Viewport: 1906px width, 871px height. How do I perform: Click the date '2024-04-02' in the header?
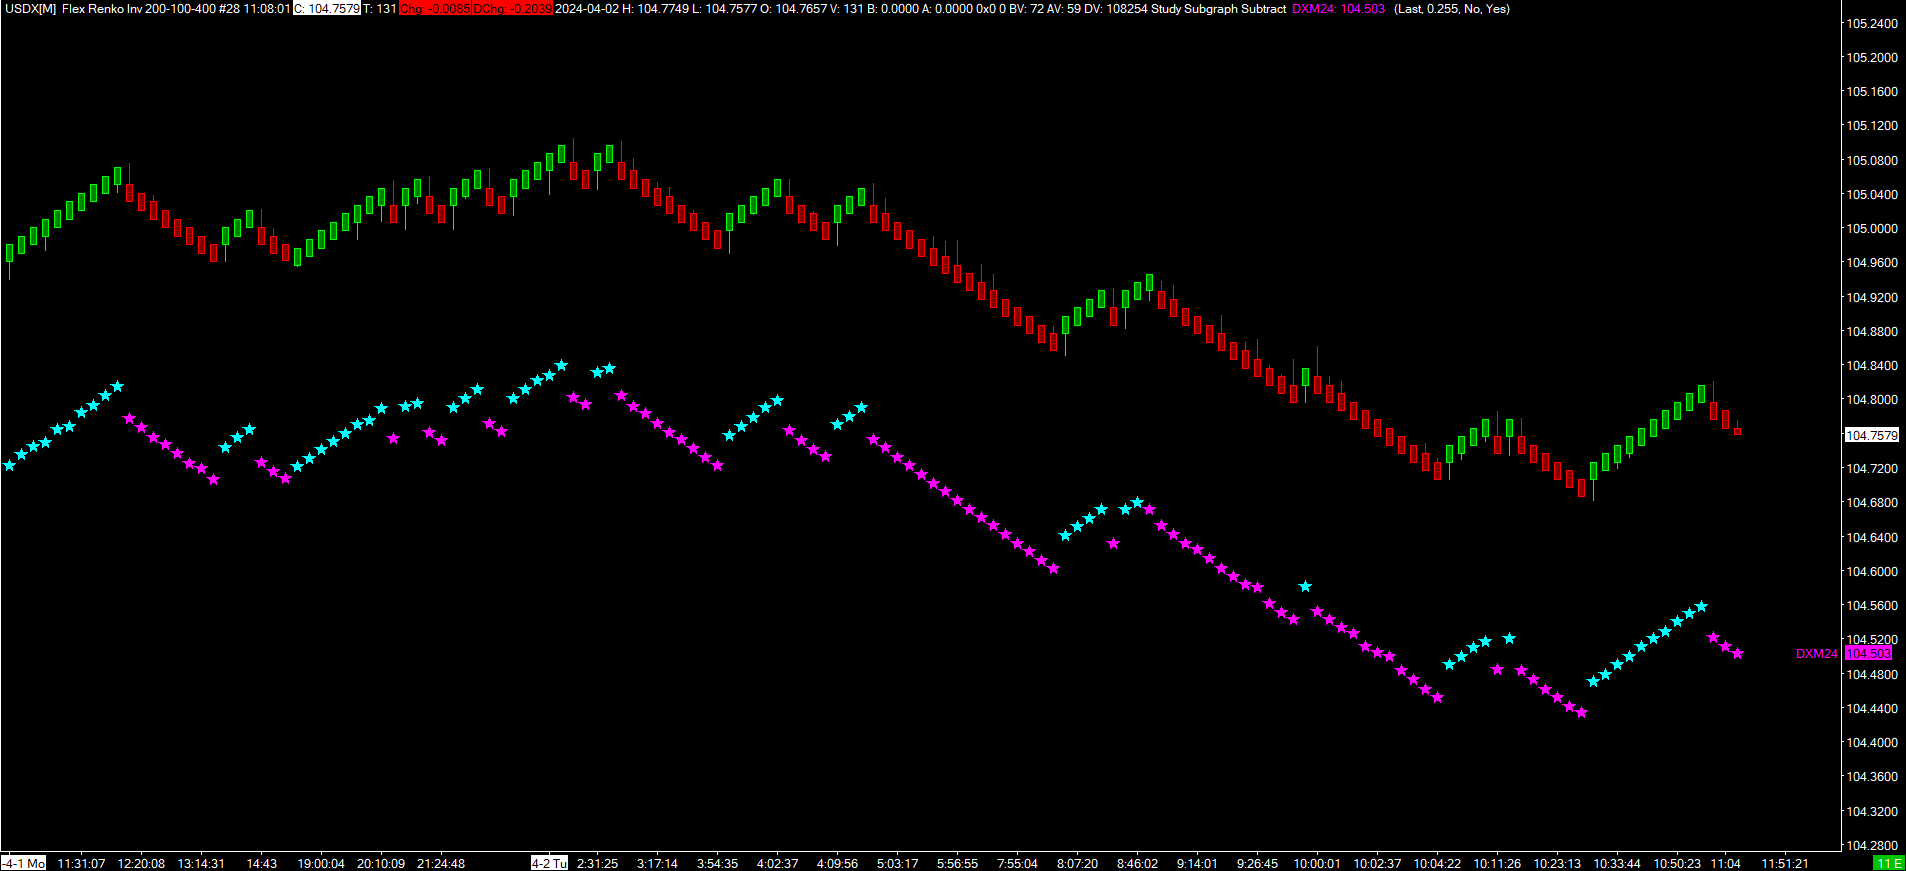point(586,9)
